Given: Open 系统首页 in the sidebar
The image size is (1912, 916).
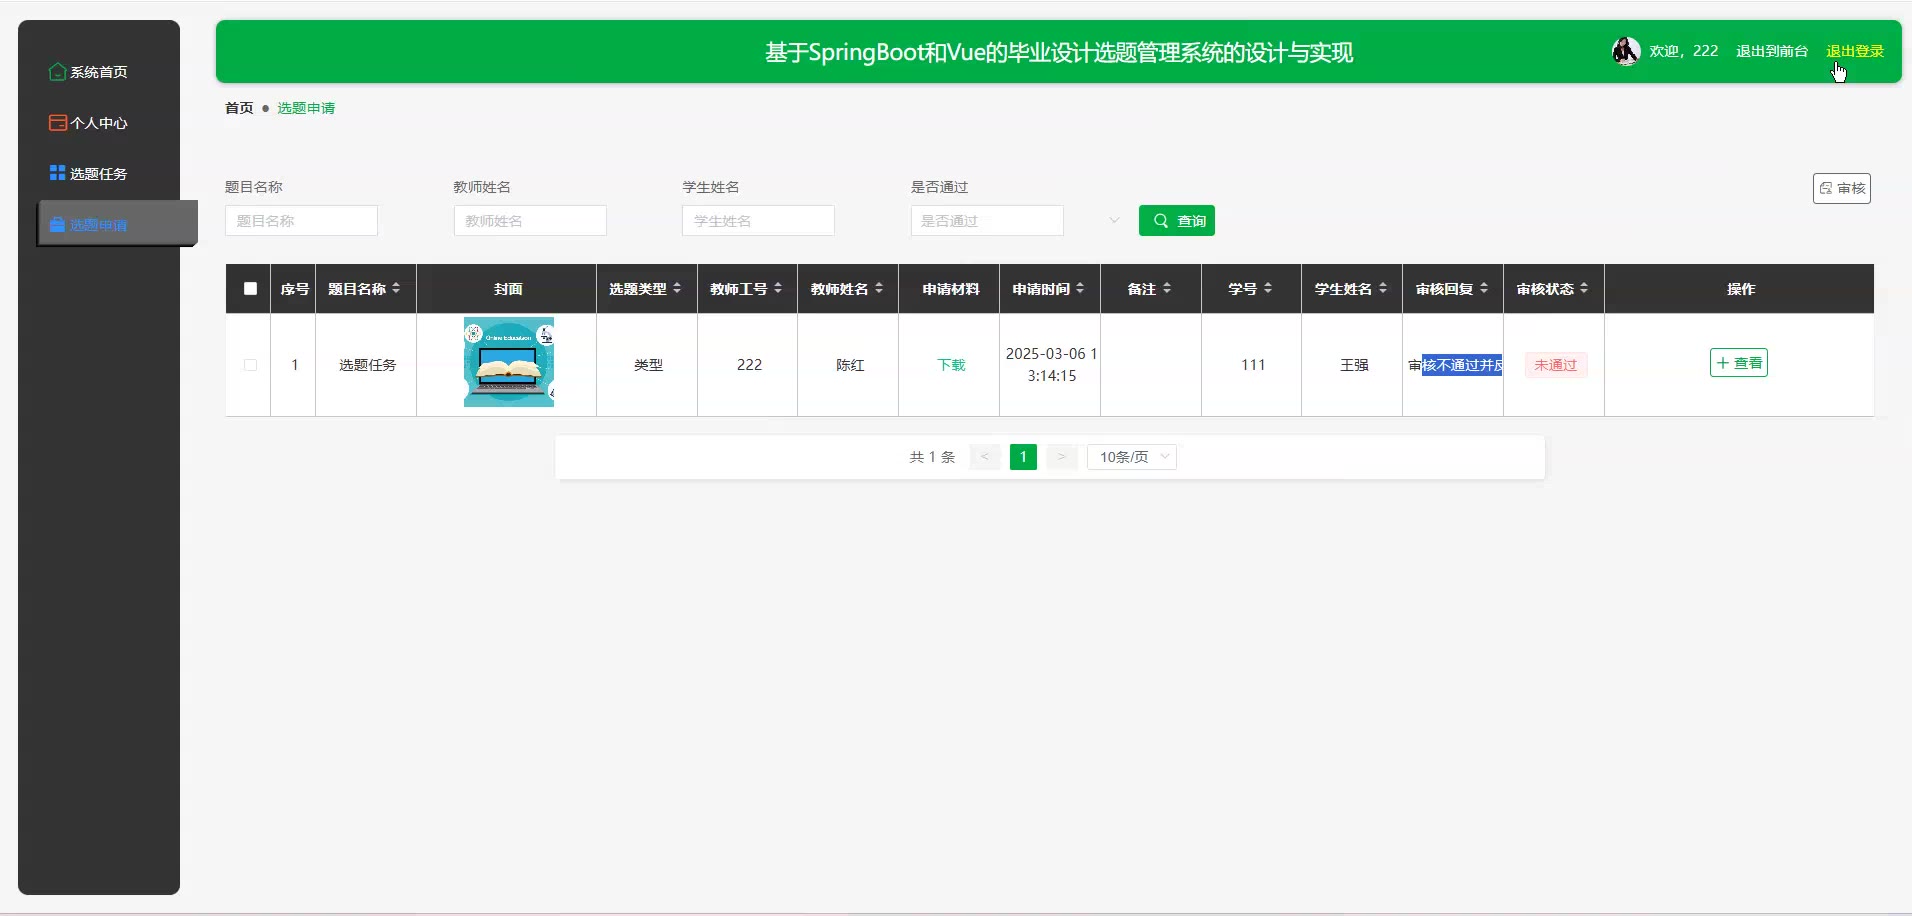Looking at the screenshot, I should click(89, 72).
